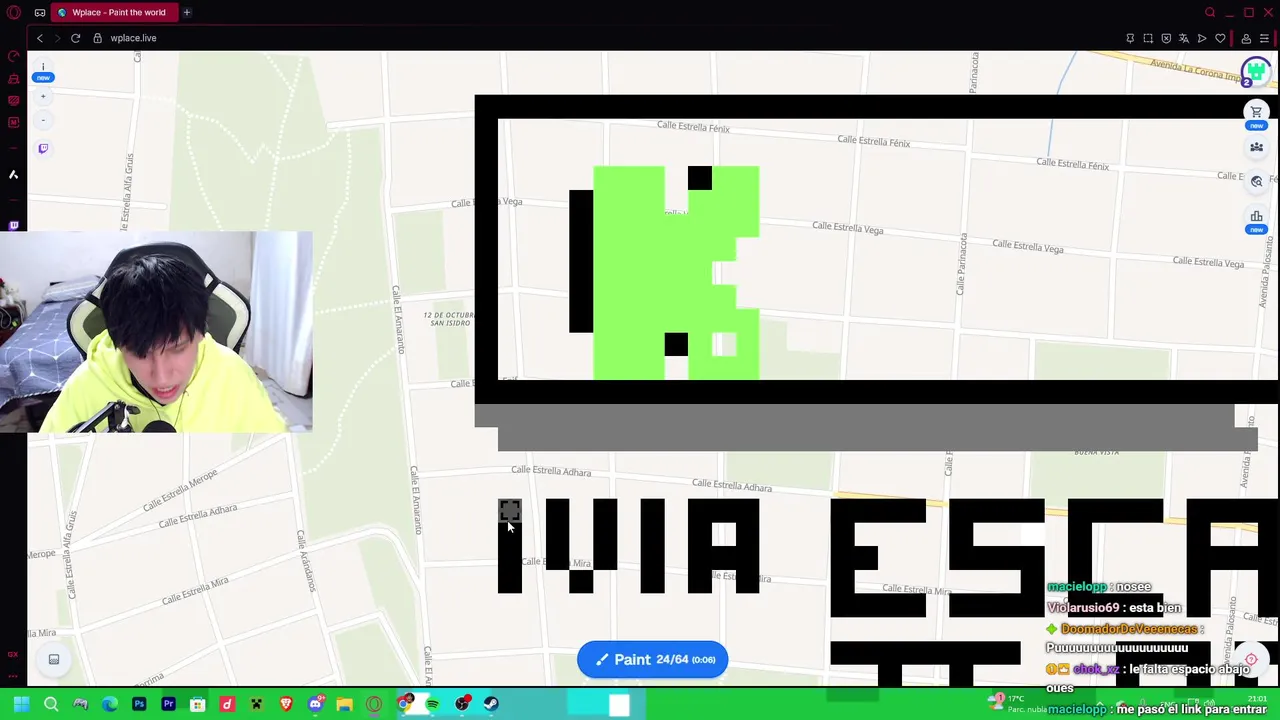
Task: Zoom out the map with minus button
Action: pyautogui.click(x=43, y=121)
